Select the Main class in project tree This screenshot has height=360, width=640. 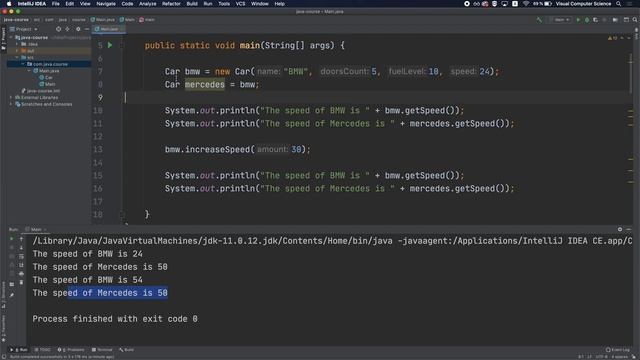[47, 84]
